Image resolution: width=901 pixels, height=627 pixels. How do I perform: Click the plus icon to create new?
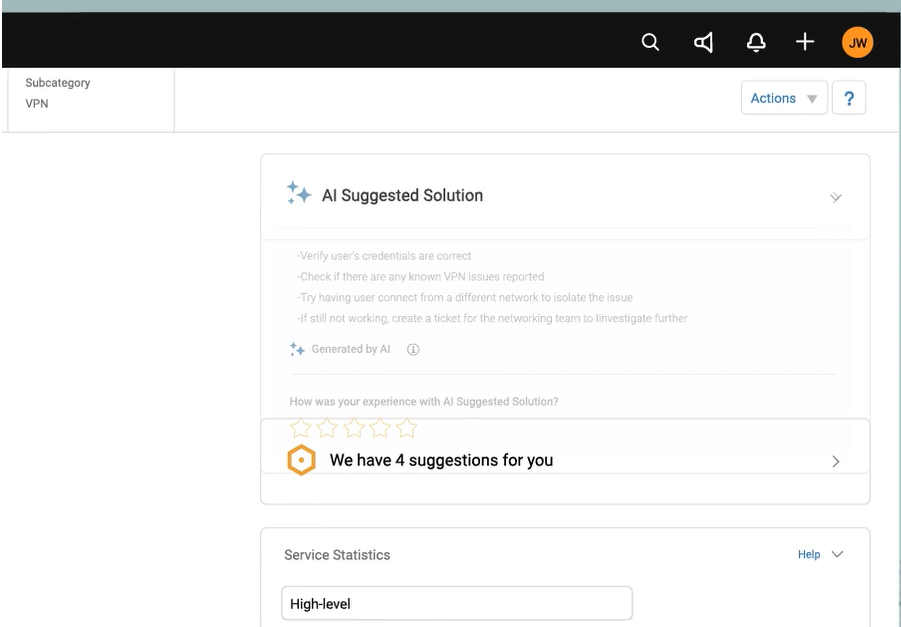coord(805,42)
